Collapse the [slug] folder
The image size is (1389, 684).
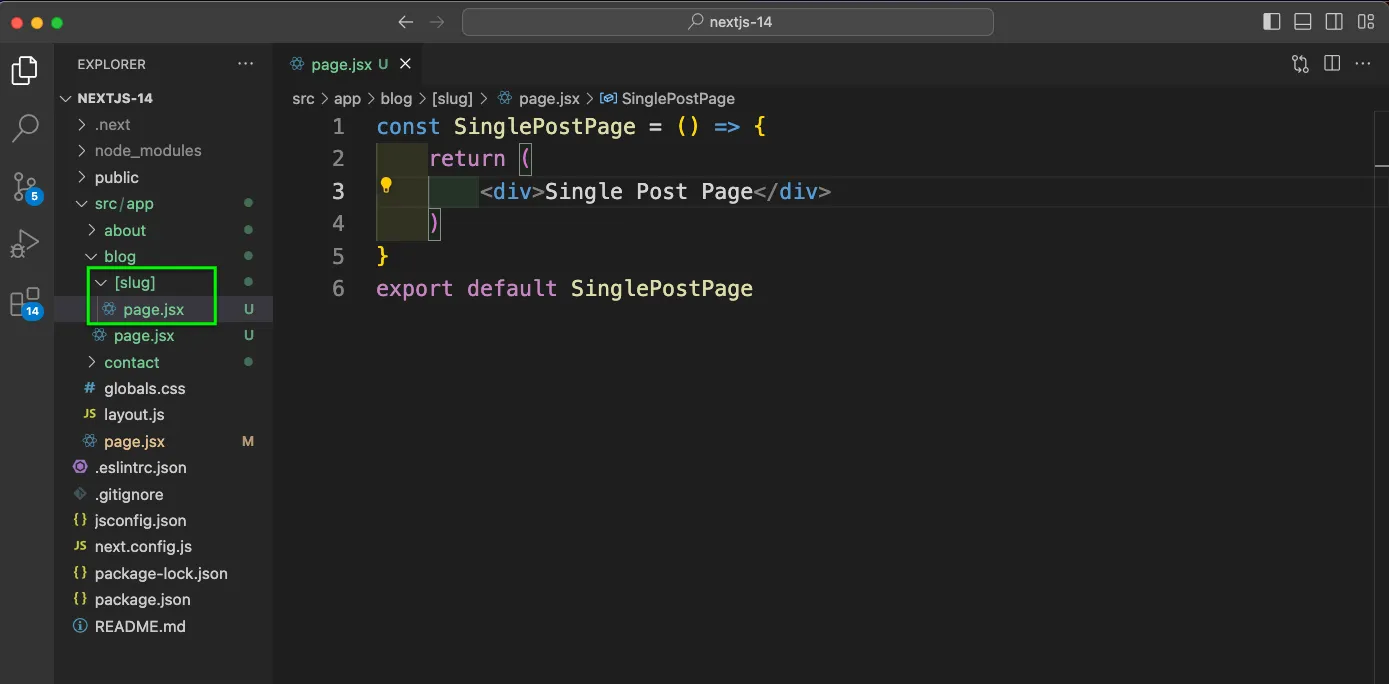point(164,283)
